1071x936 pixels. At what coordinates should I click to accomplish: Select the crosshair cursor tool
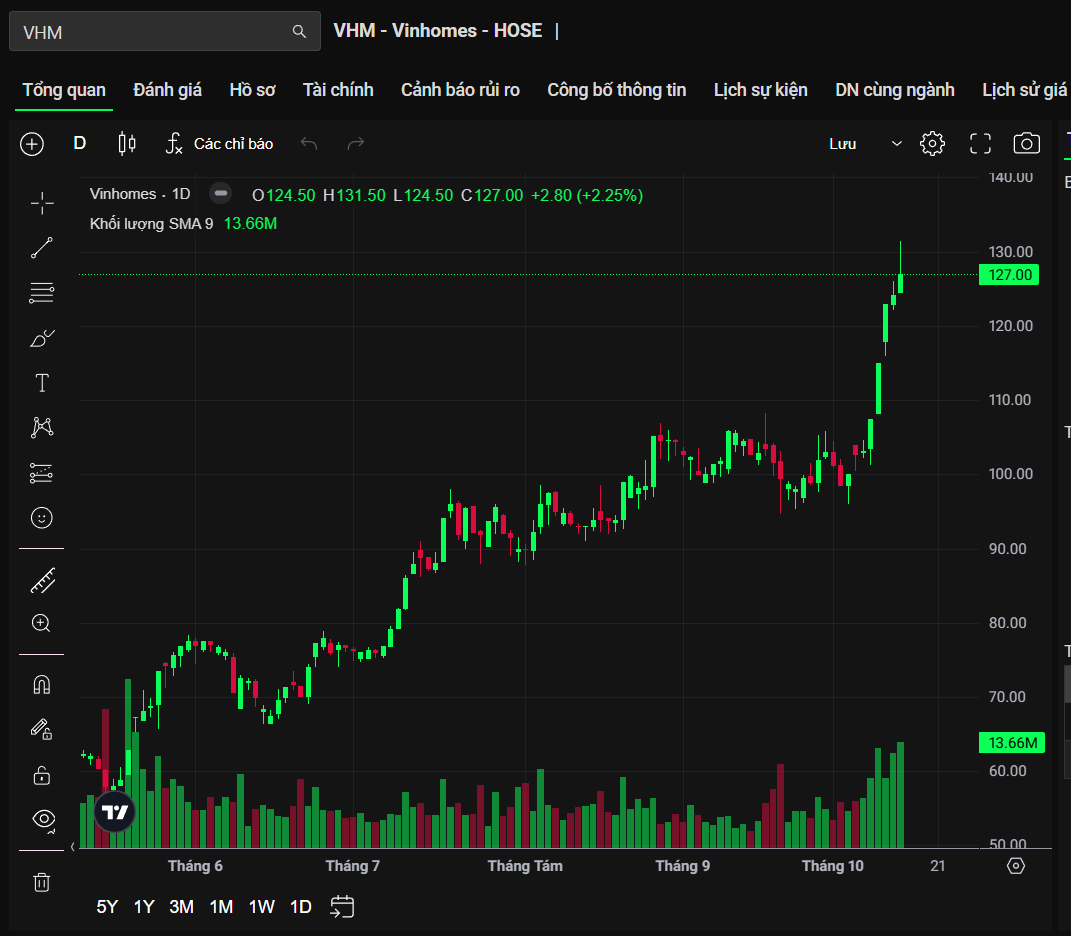tap(42, 204)
